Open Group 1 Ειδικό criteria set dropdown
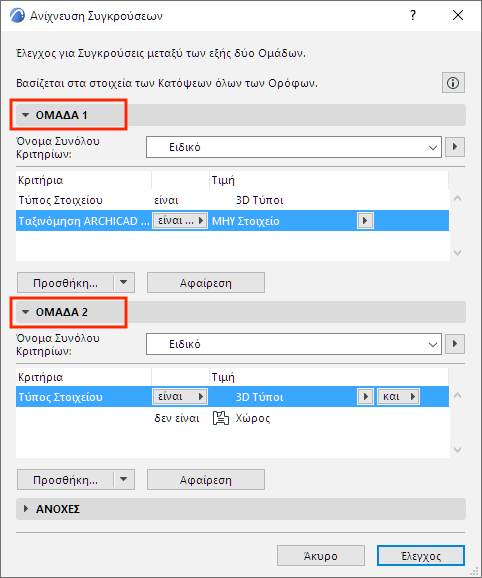482x578 pixels. [x=294, y=147]
